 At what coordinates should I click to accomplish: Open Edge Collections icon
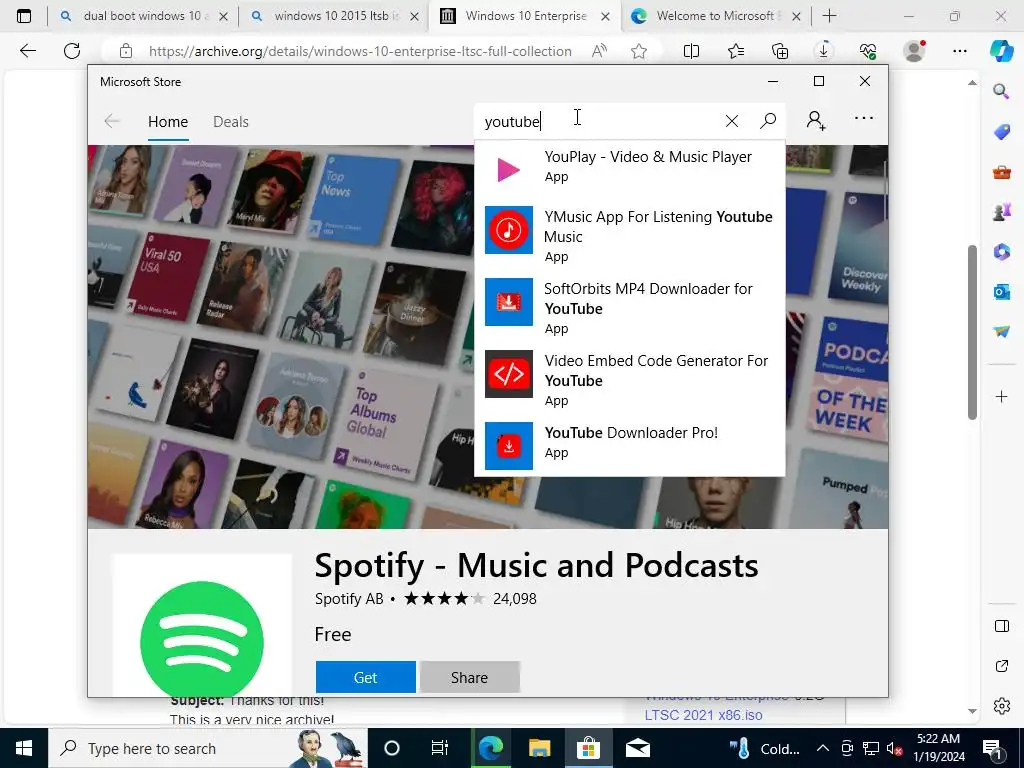coord(780,51)
